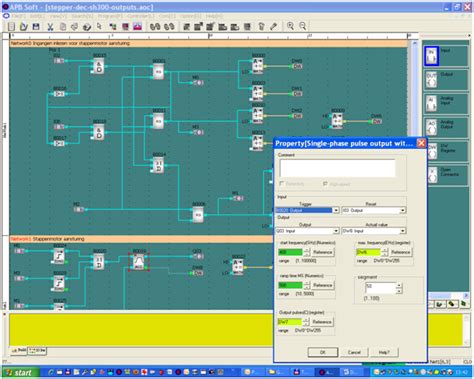This screenshot has width=474, height=379.
Task: Open the View menu
Action: tap(59, 16)
